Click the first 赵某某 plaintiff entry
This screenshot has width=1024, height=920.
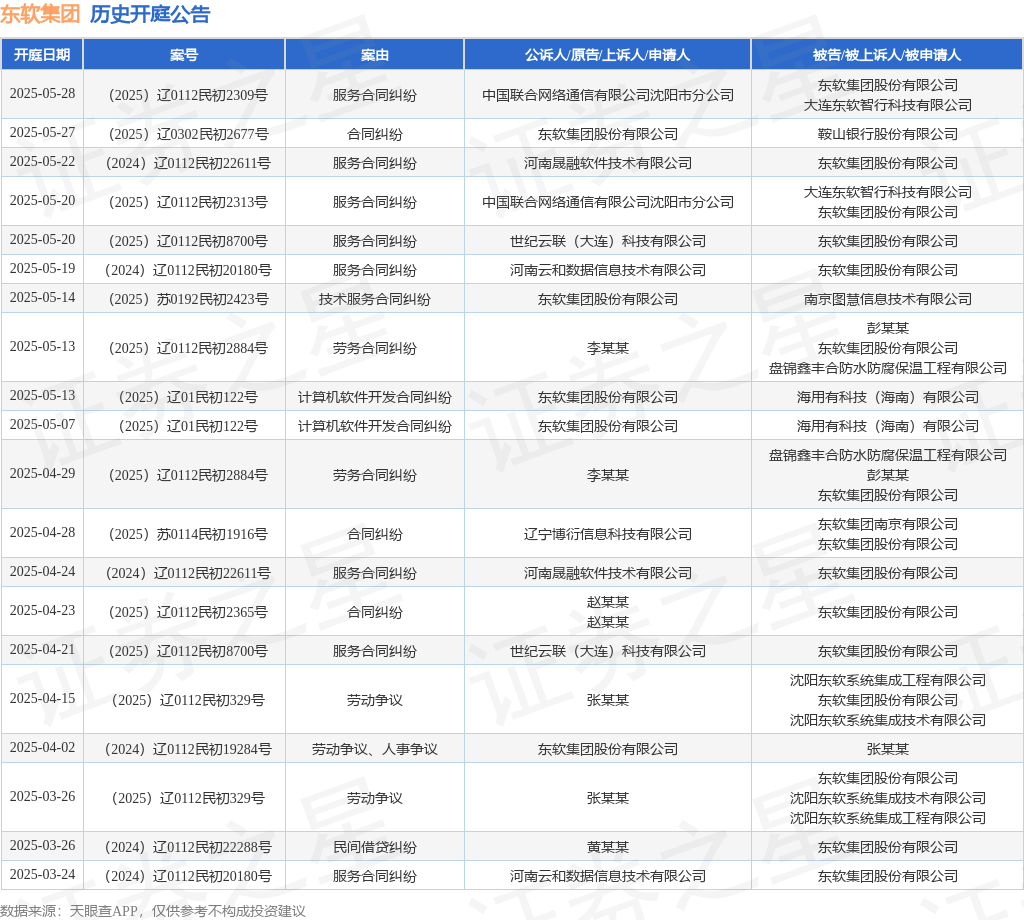click(607, 603)
